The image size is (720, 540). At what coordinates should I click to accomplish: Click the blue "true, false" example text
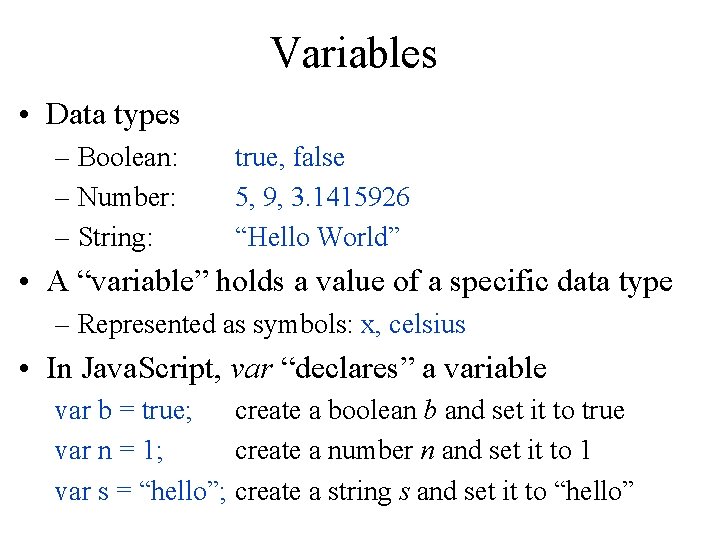[x=290, y=157]
